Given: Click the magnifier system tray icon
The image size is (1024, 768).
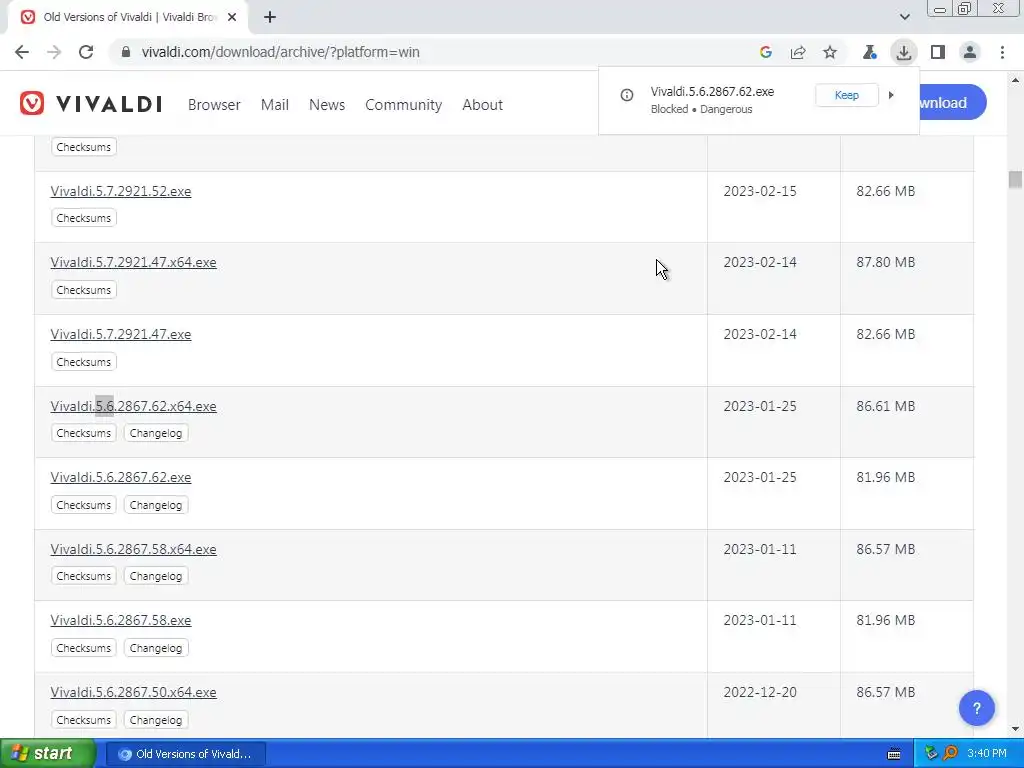Looking at the screenshot, I should coord(950,753).
